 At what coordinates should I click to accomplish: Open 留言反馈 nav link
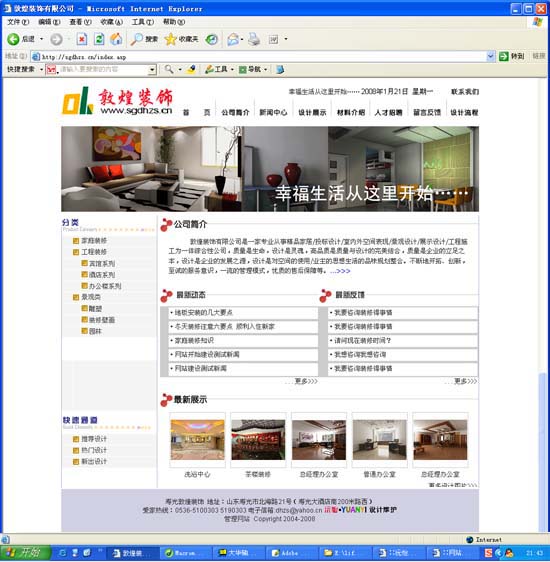coord(427,113)
